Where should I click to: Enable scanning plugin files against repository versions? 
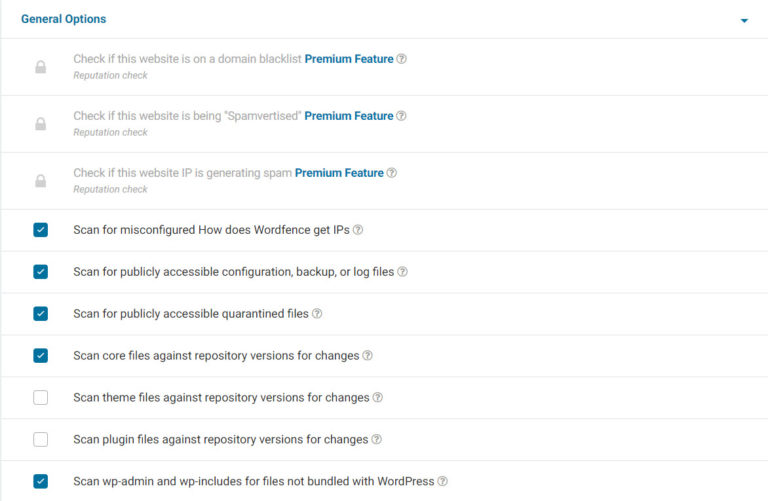40,440
